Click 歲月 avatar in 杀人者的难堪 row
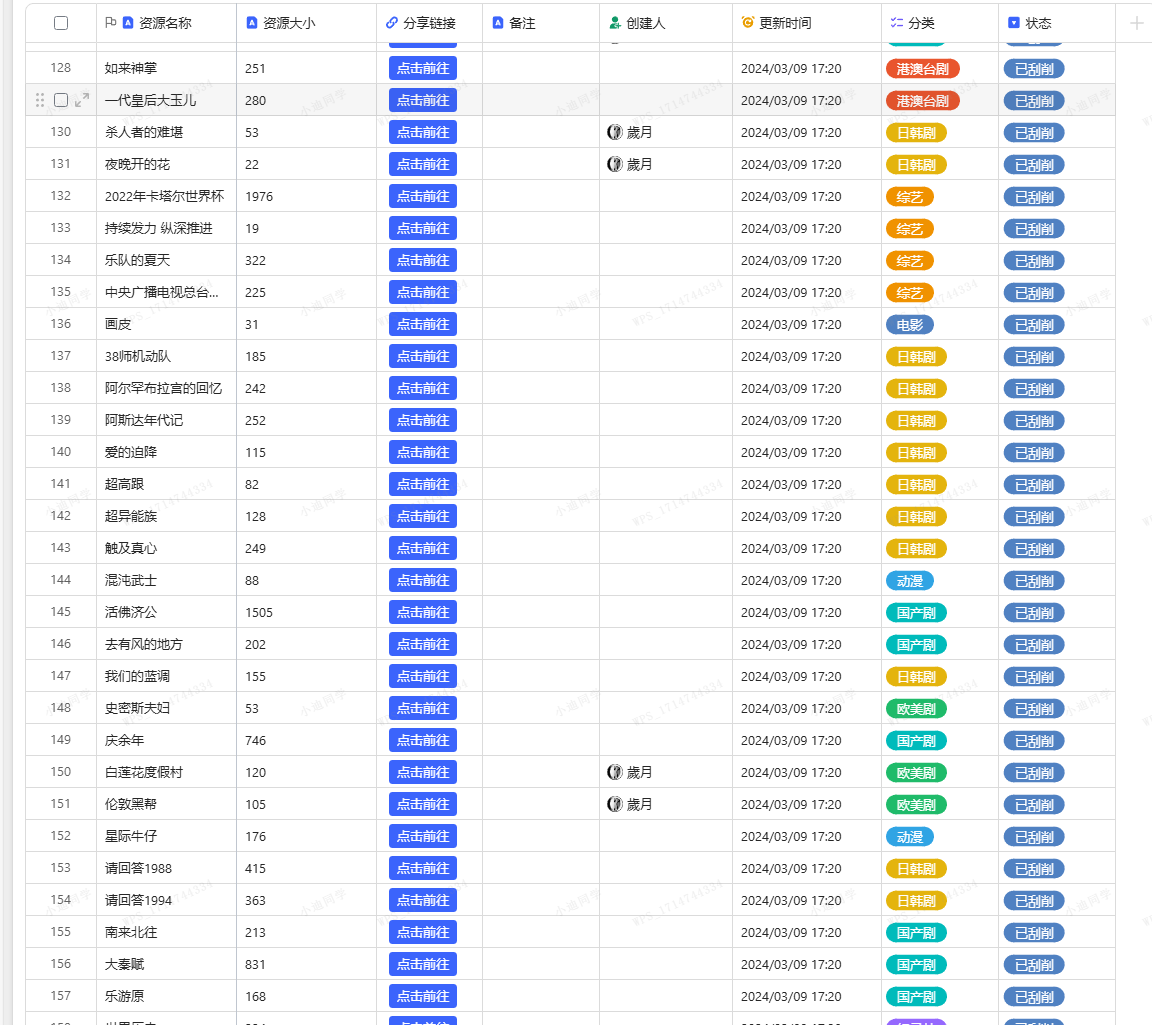The width and height of the screenshot is (1152, 1025). pyautogui.click(x=615, y=132)
